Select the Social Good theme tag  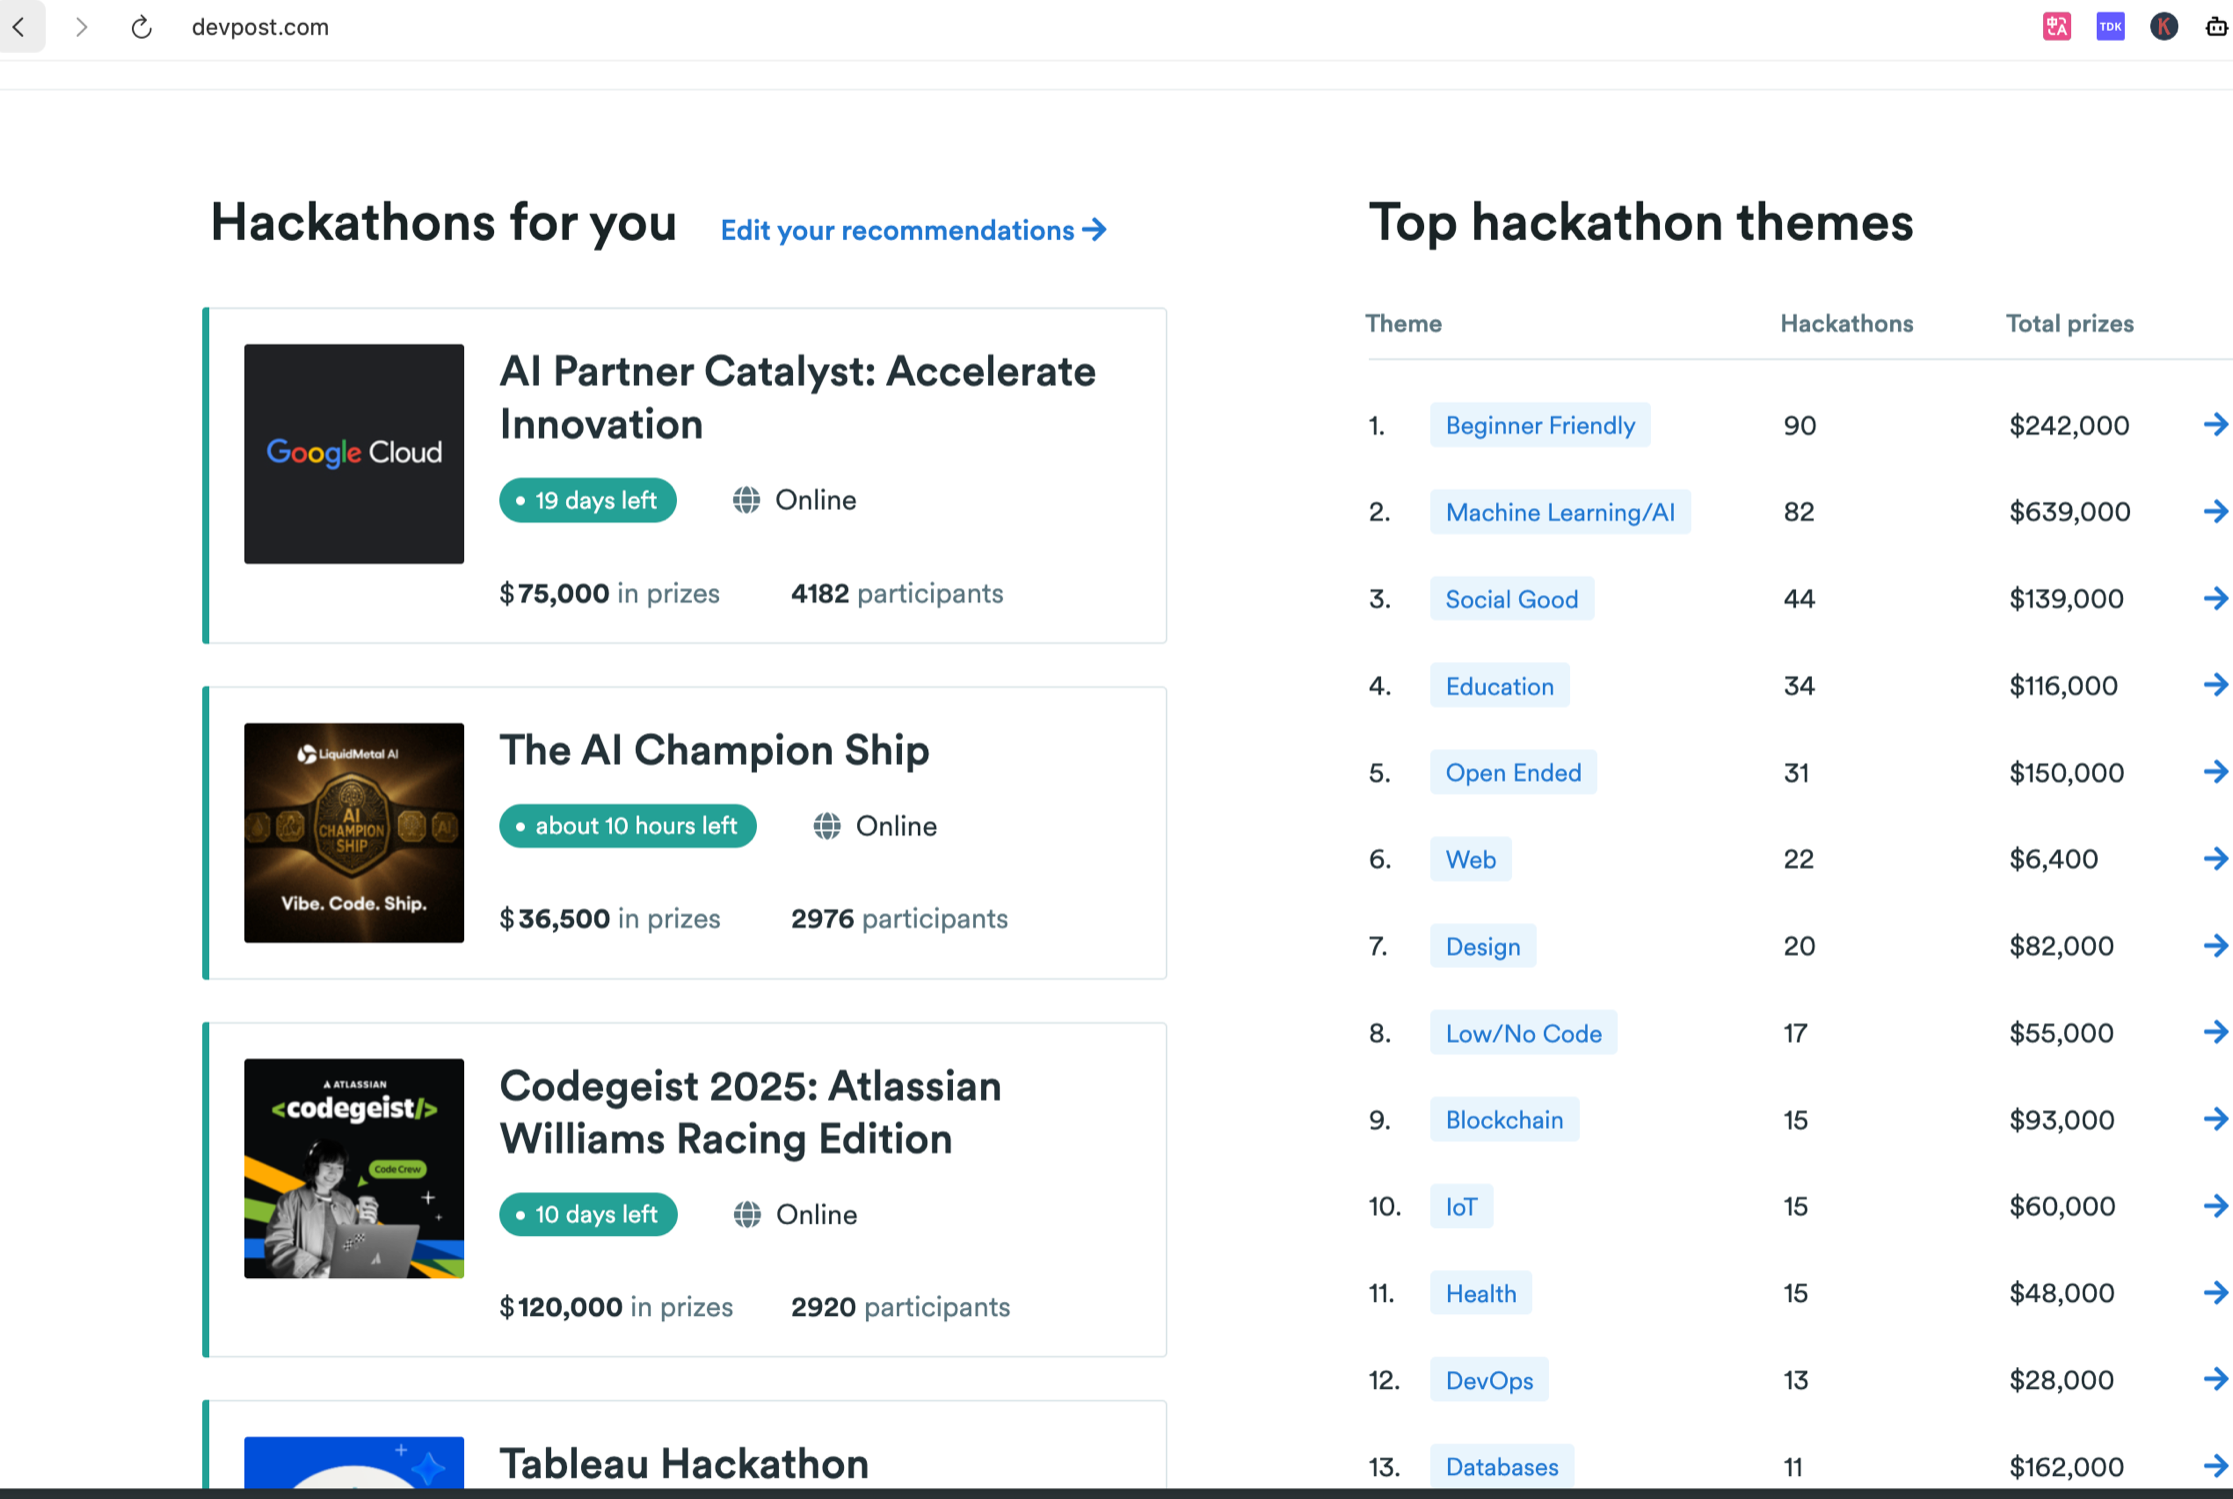point(1511,599)
